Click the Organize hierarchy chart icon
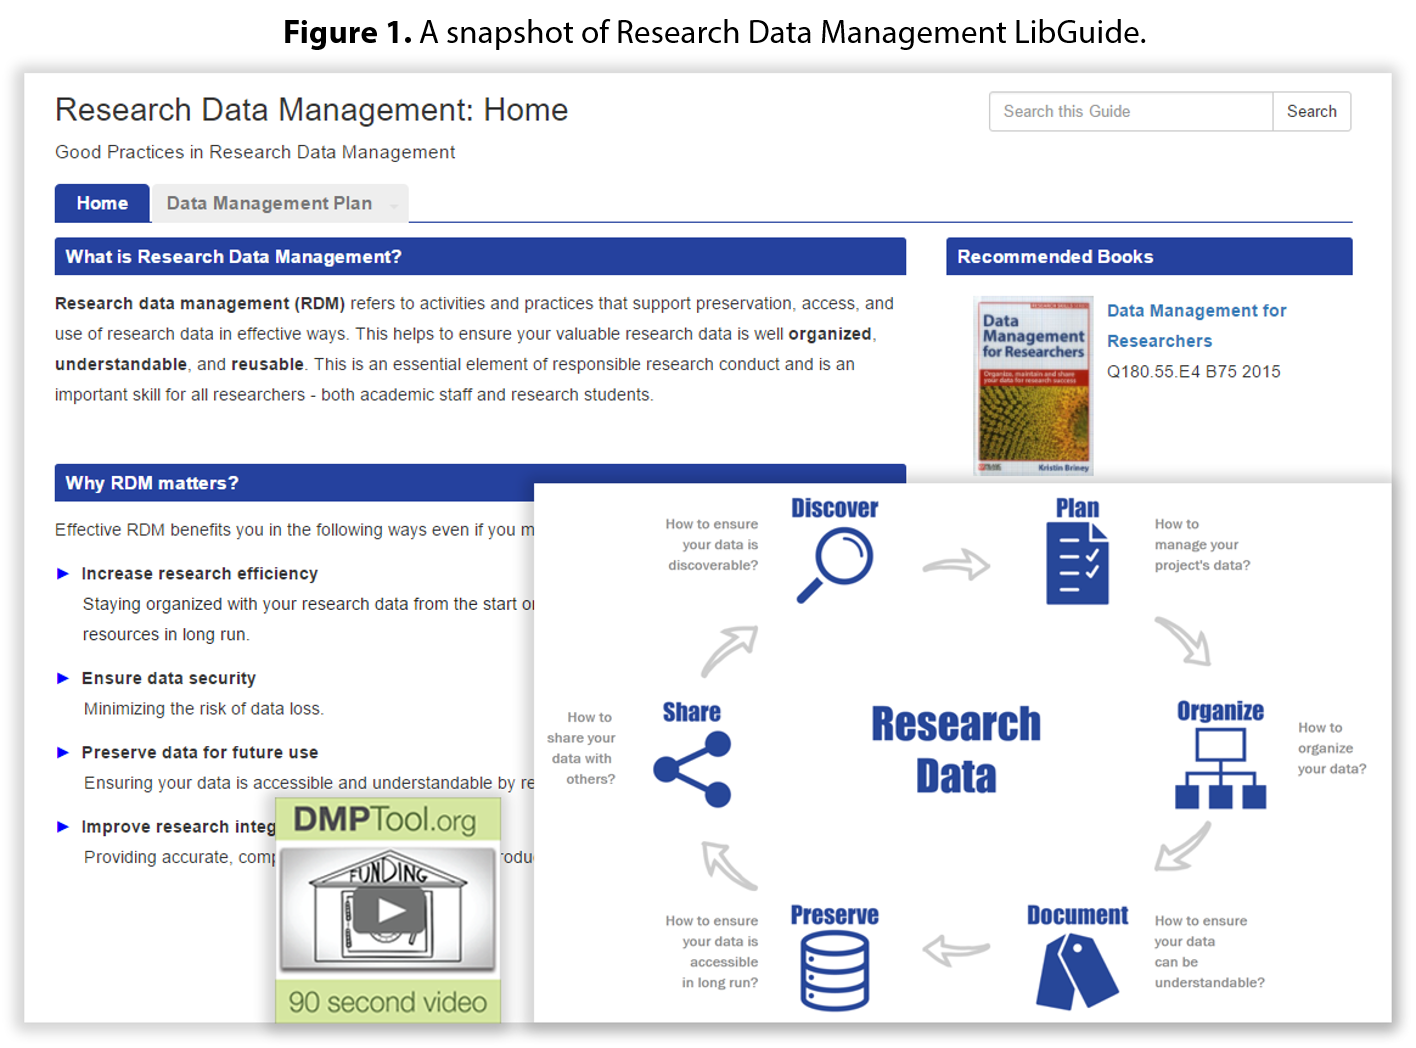The height and width of the screenshot is (1048, 1416). pos(1220,768)
